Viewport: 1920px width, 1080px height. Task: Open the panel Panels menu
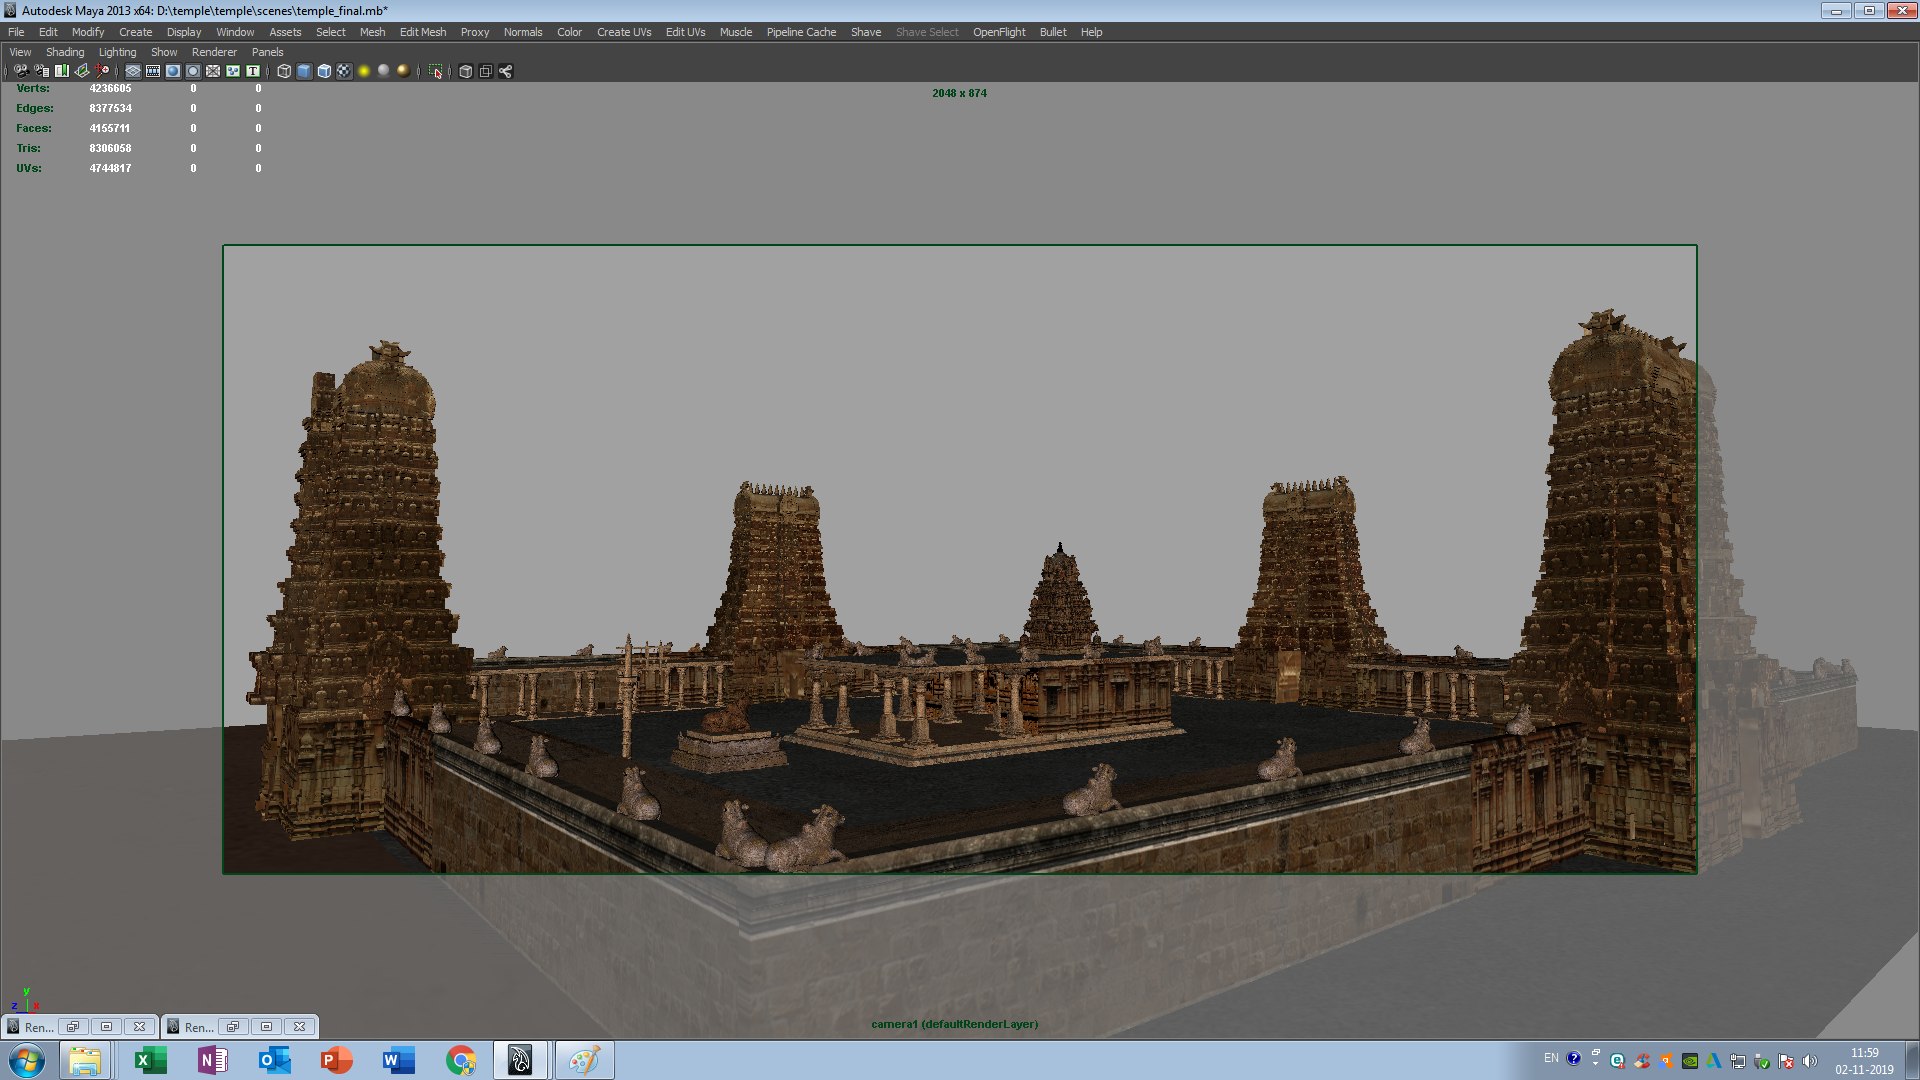(267, 52)
